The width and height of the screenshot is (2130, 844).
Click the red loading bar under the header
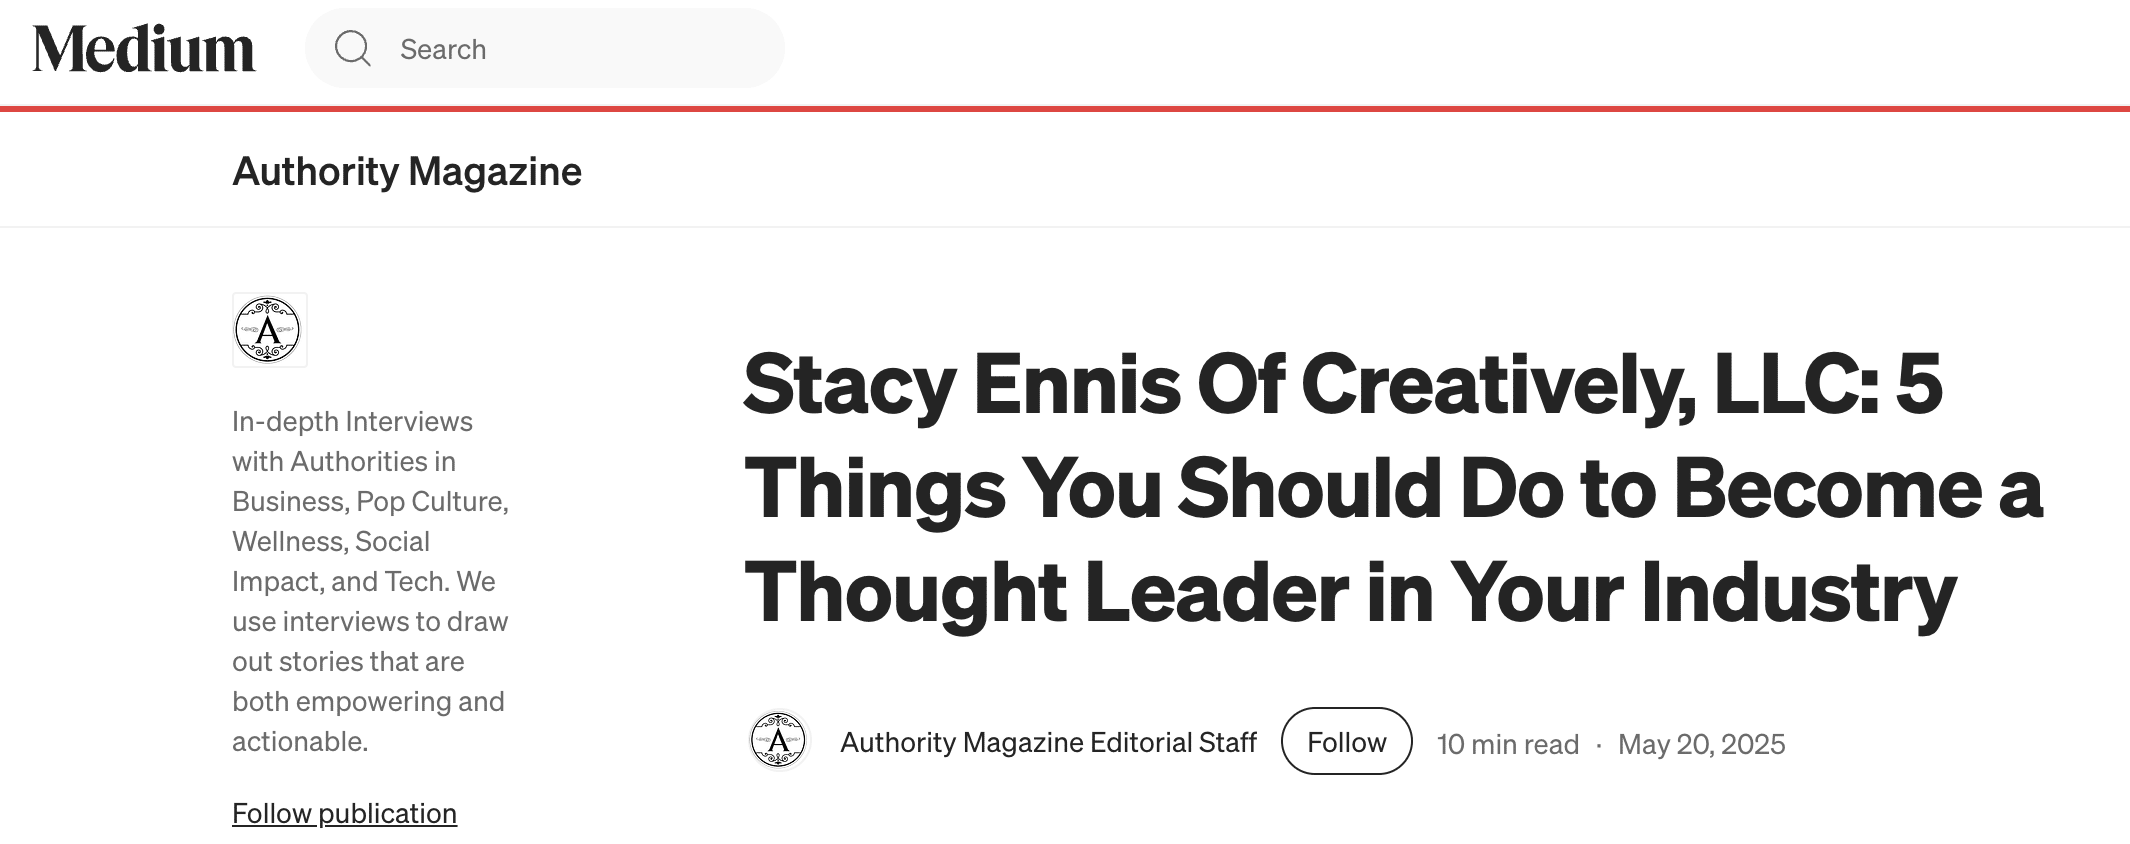click(x=1065, y=108)
